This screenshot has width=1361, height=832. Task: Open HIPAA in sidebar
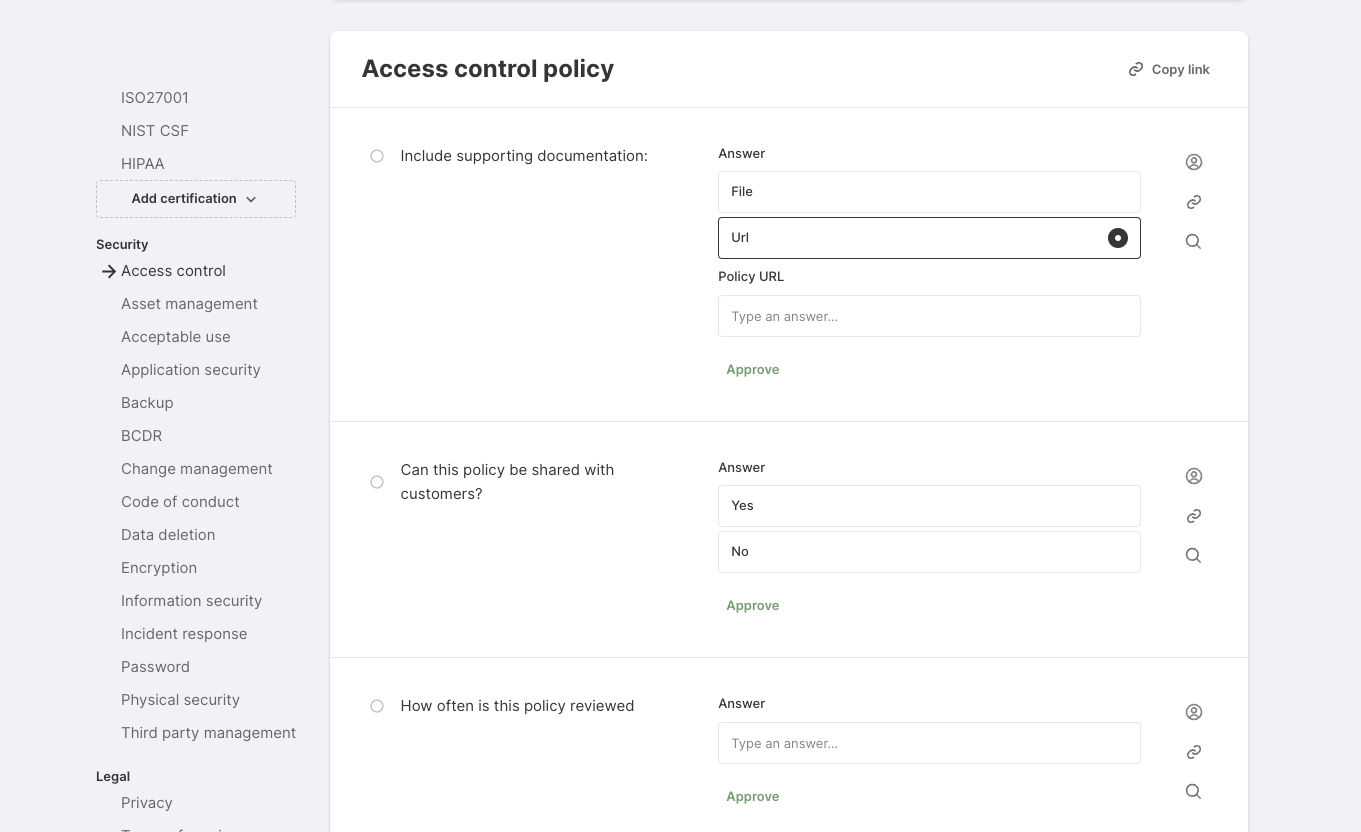[x=143, y=164]
